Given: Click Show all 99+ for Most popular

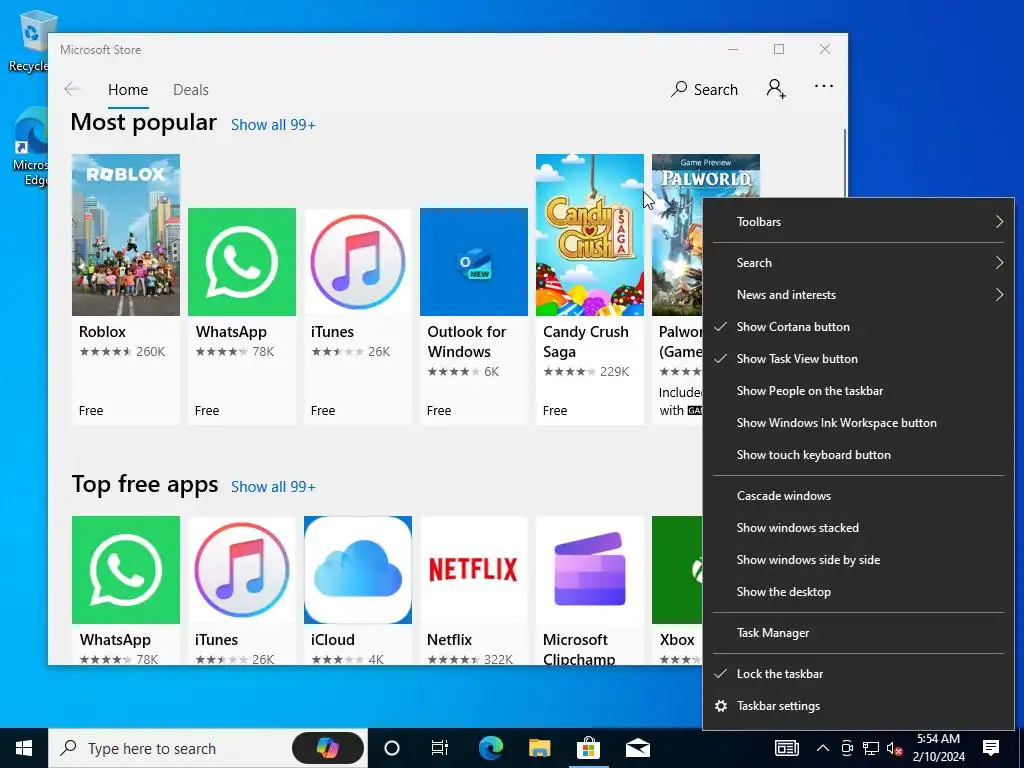Looking at the screenshot, I should click(x=273, y=125).
